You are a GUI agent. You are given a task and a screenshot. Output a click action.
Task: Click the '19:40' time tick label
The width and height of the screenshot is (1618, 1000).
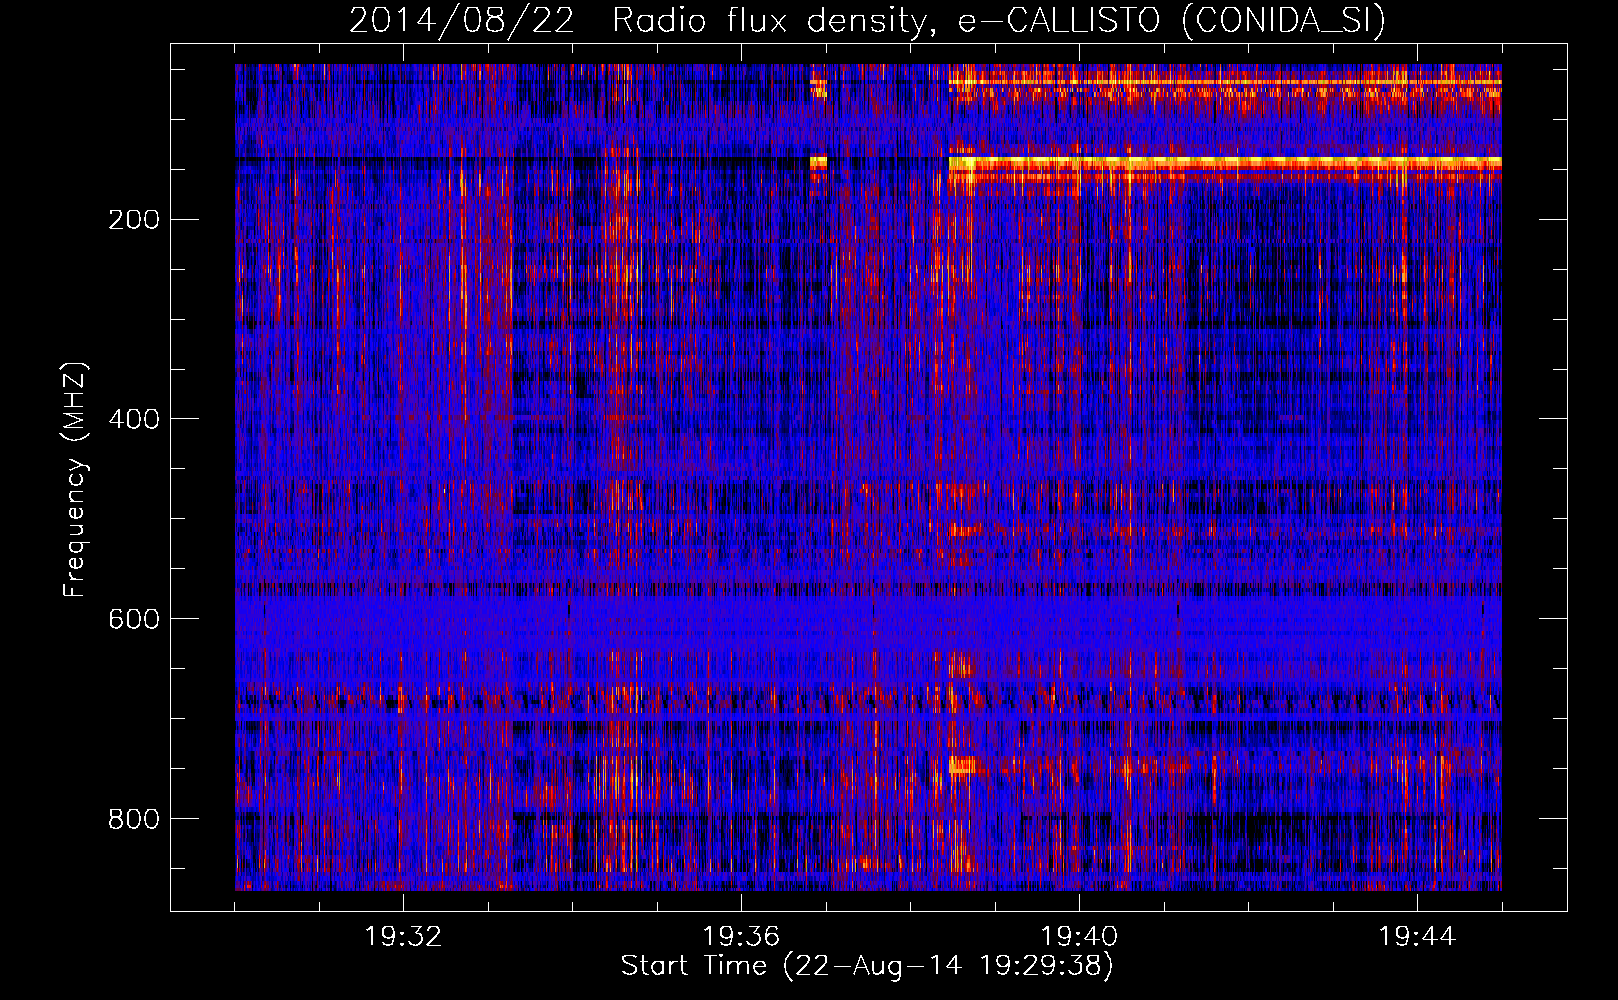(x=1079, y=937)
